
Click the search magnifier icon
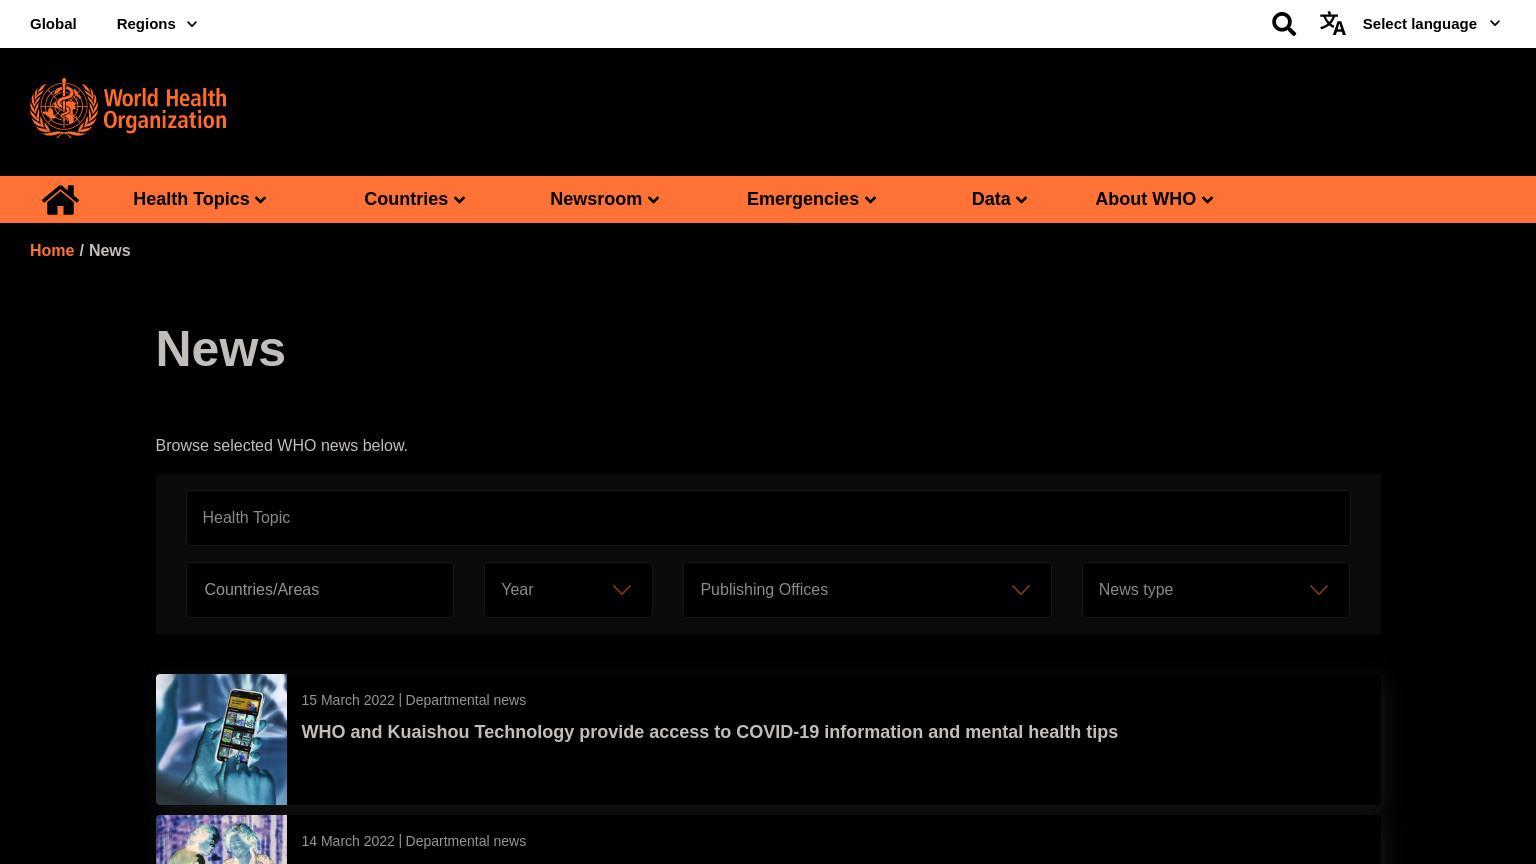click(x=1284, y=23)
